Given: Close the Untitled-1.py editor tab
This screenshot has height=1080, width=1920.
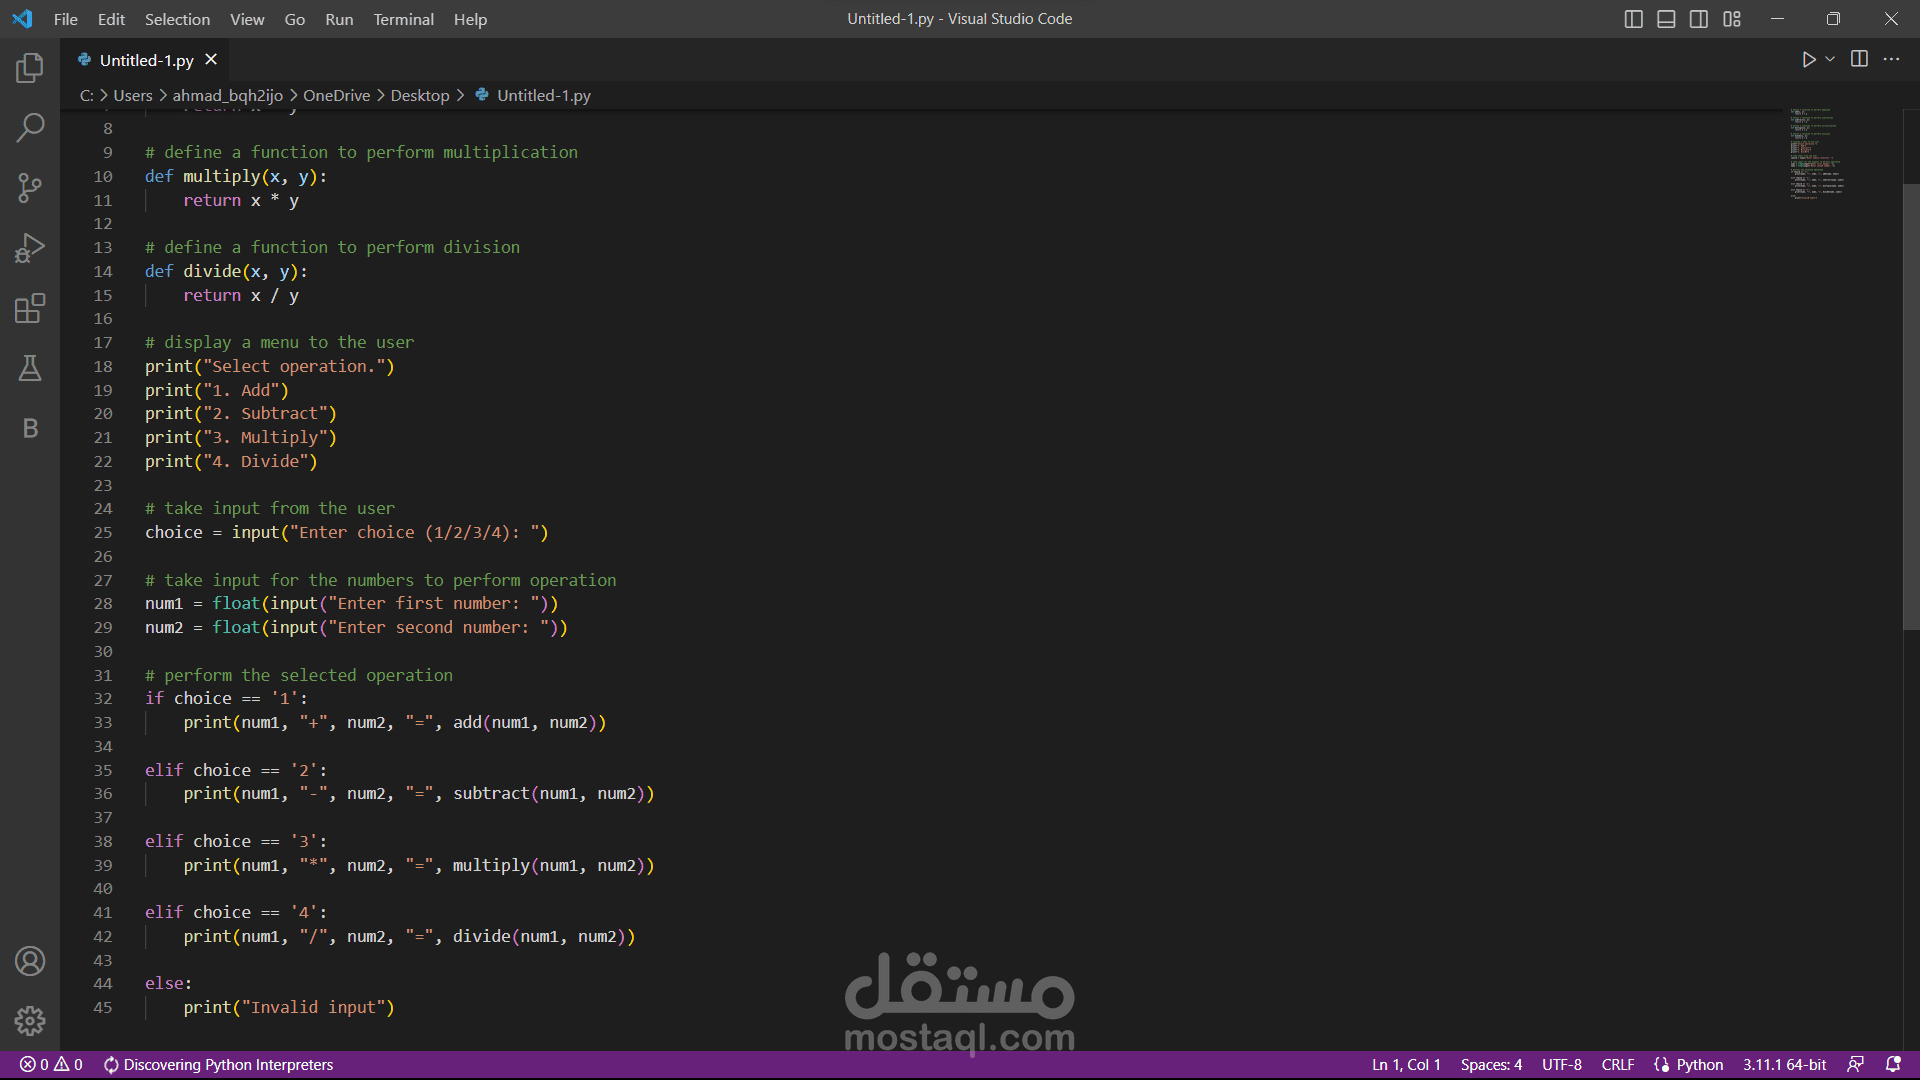Looking at the screenshot, I should [x=211, y=60].
